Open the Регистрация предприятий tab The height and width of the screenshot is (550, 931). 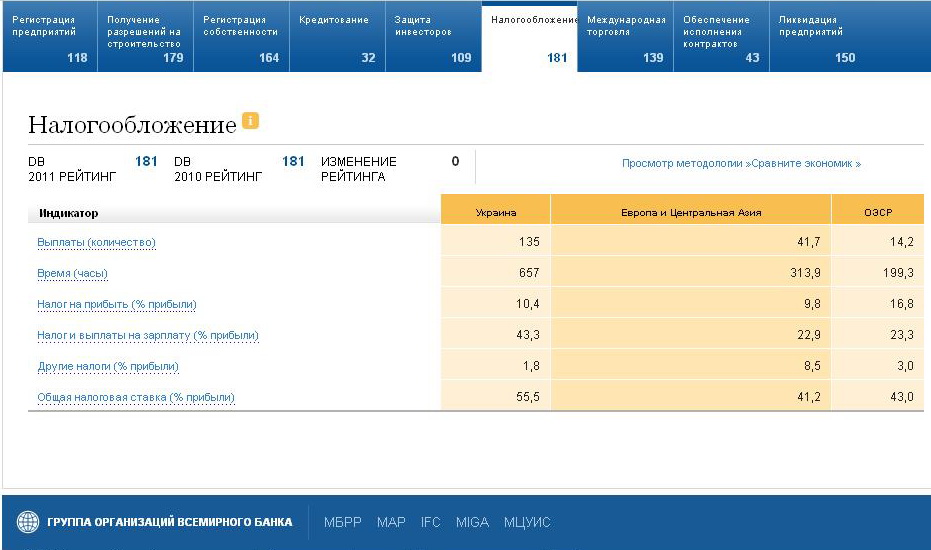click(49, 38)
